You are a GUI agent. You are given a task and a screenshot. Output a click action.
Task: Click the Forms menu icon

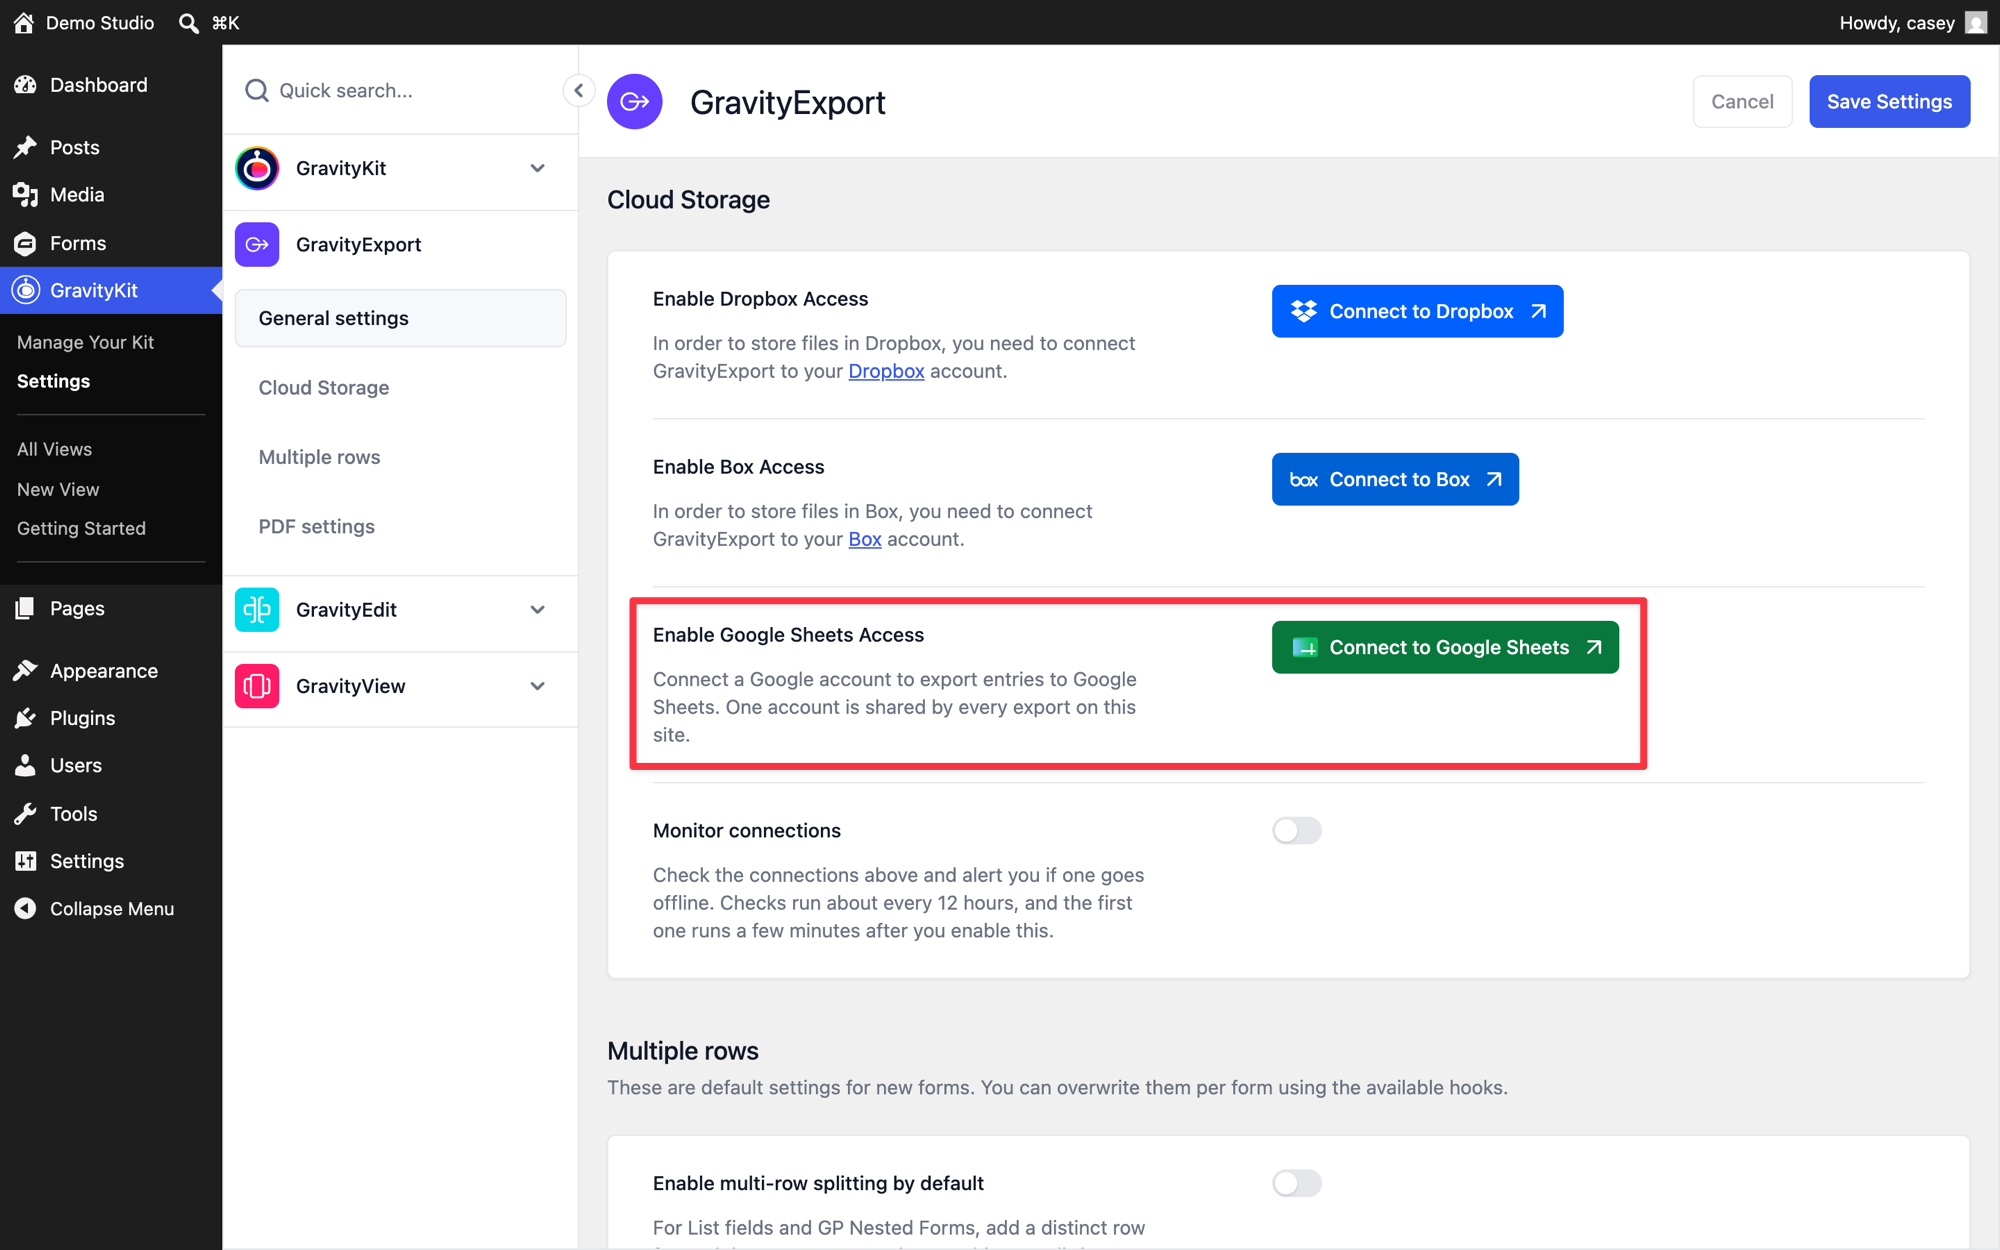click(x=25, y=243)
